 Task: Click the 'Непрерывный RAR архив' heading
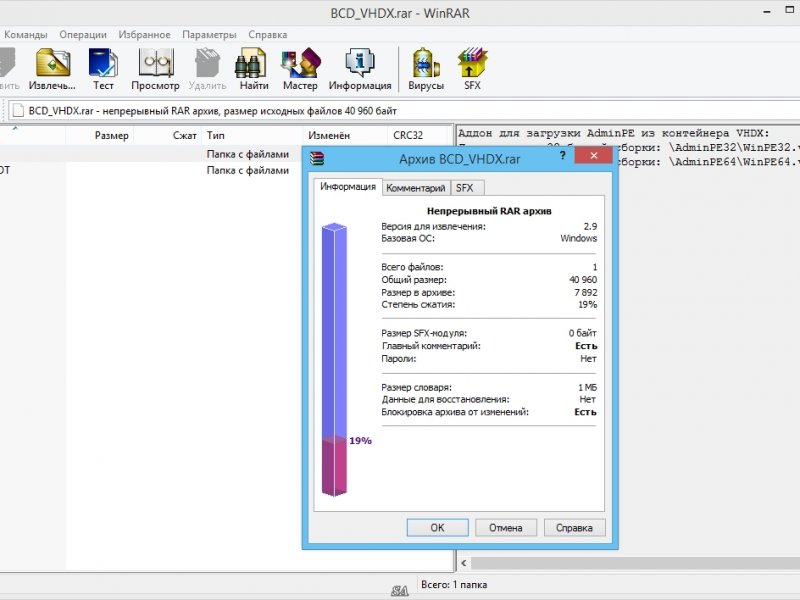(x=489, y=211)
